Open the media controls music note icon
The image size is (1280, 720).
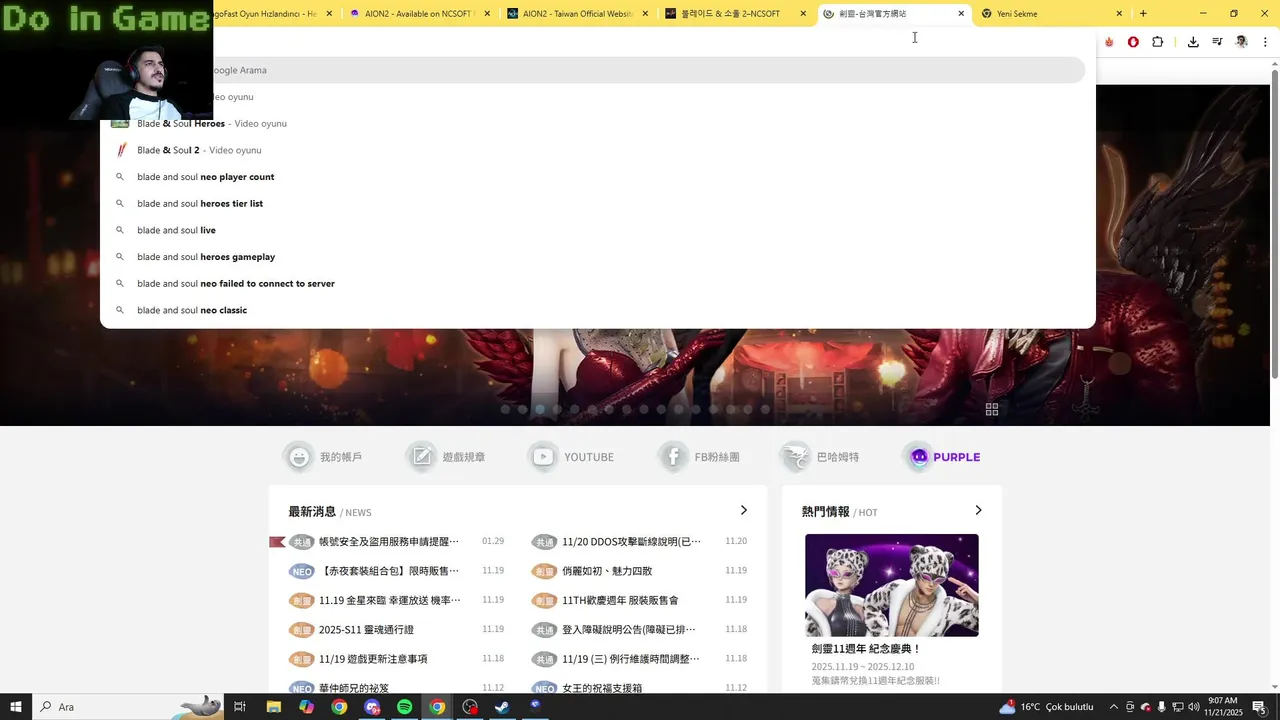[x=1217, y=42]
